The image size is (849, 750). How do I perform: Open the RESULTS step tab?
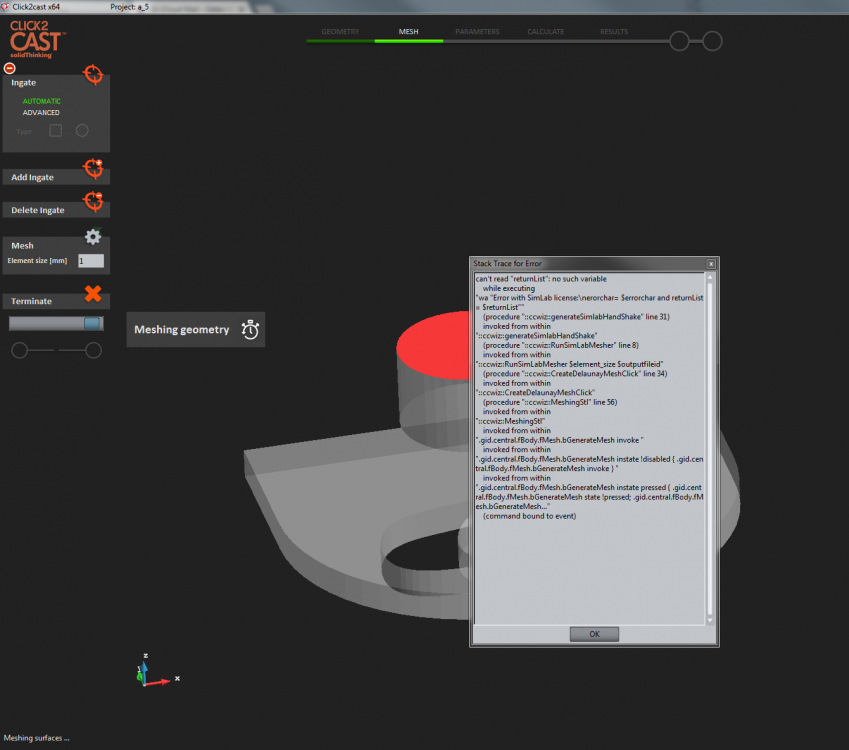pos(614,31)
